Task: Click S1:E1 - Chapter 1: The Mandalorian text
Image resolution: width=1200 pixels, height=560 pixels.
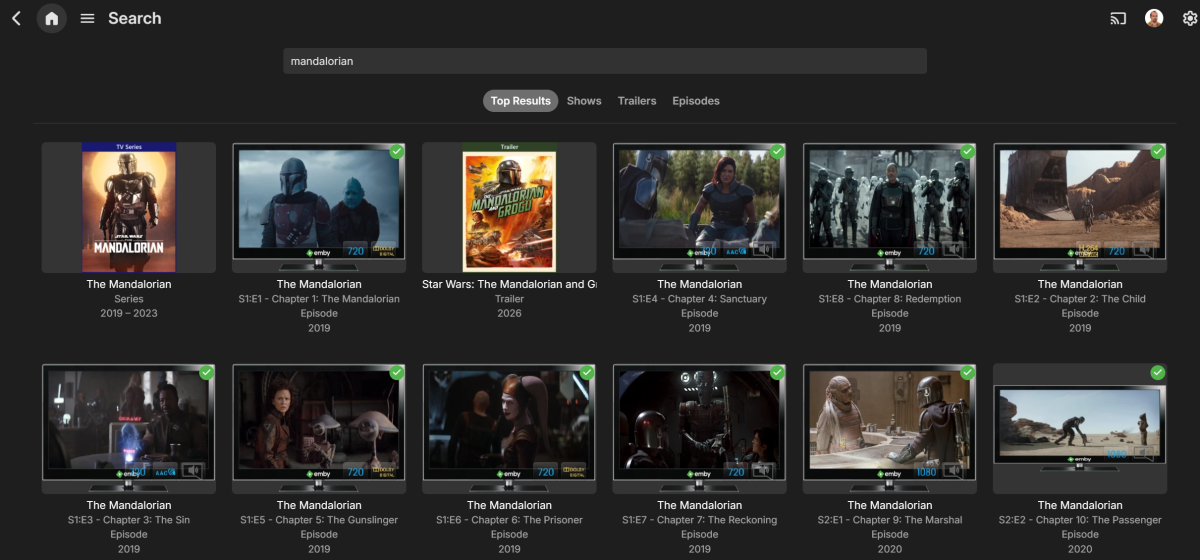Action: tap(319, 299)
